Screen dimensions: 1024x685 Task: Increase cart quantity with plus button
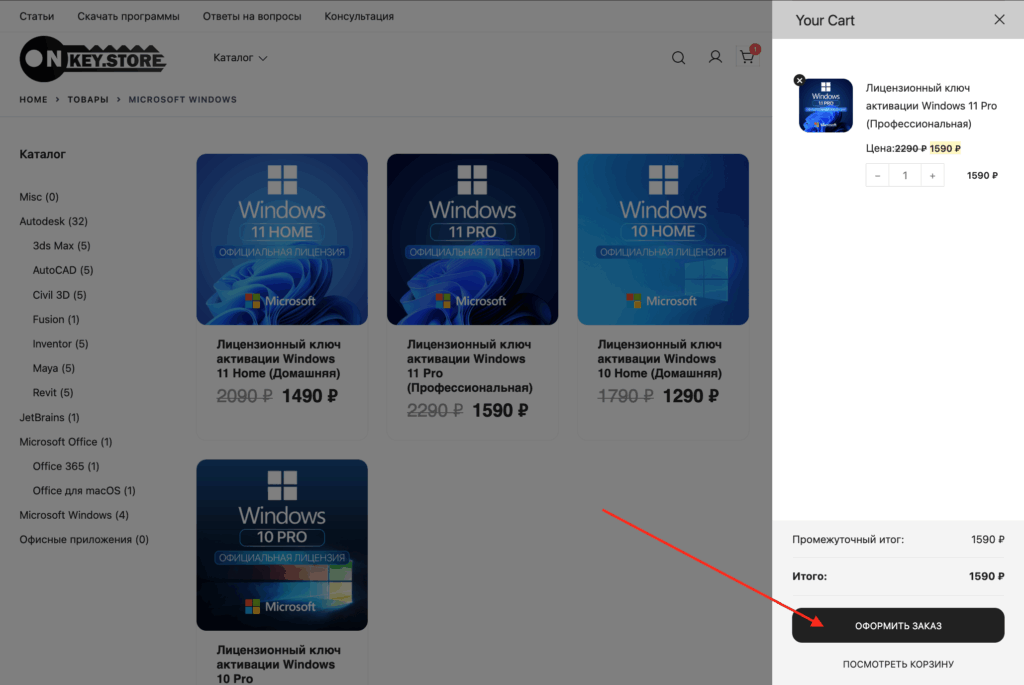click(932, 175)
